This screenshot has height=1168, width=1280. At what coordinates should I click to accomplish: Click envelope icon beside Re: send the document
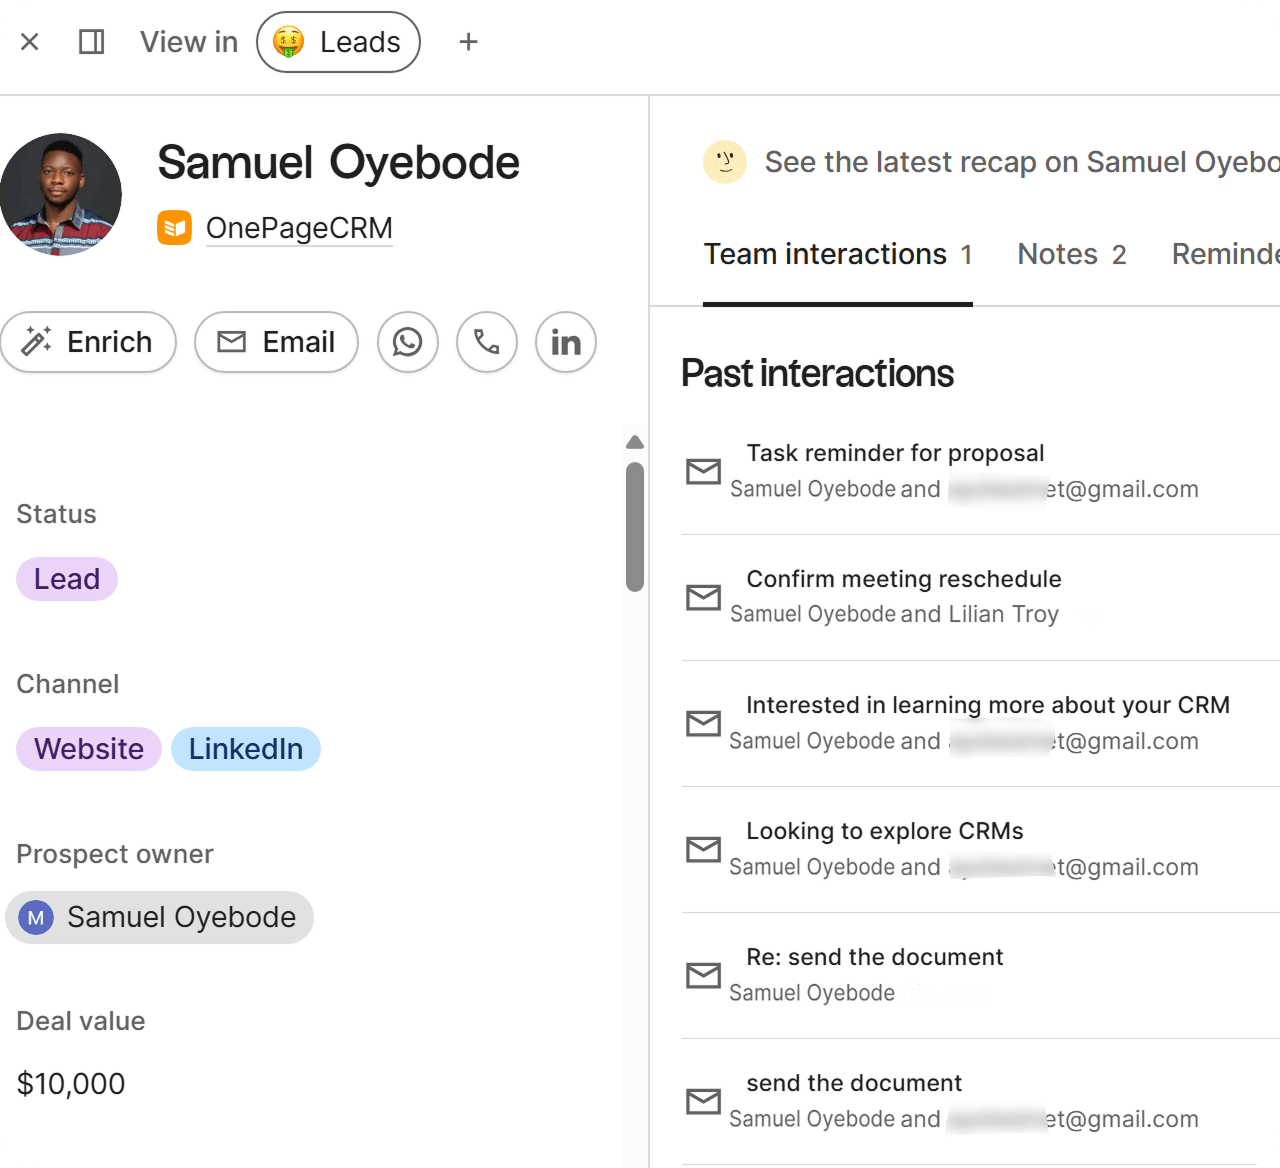point(704,975)
